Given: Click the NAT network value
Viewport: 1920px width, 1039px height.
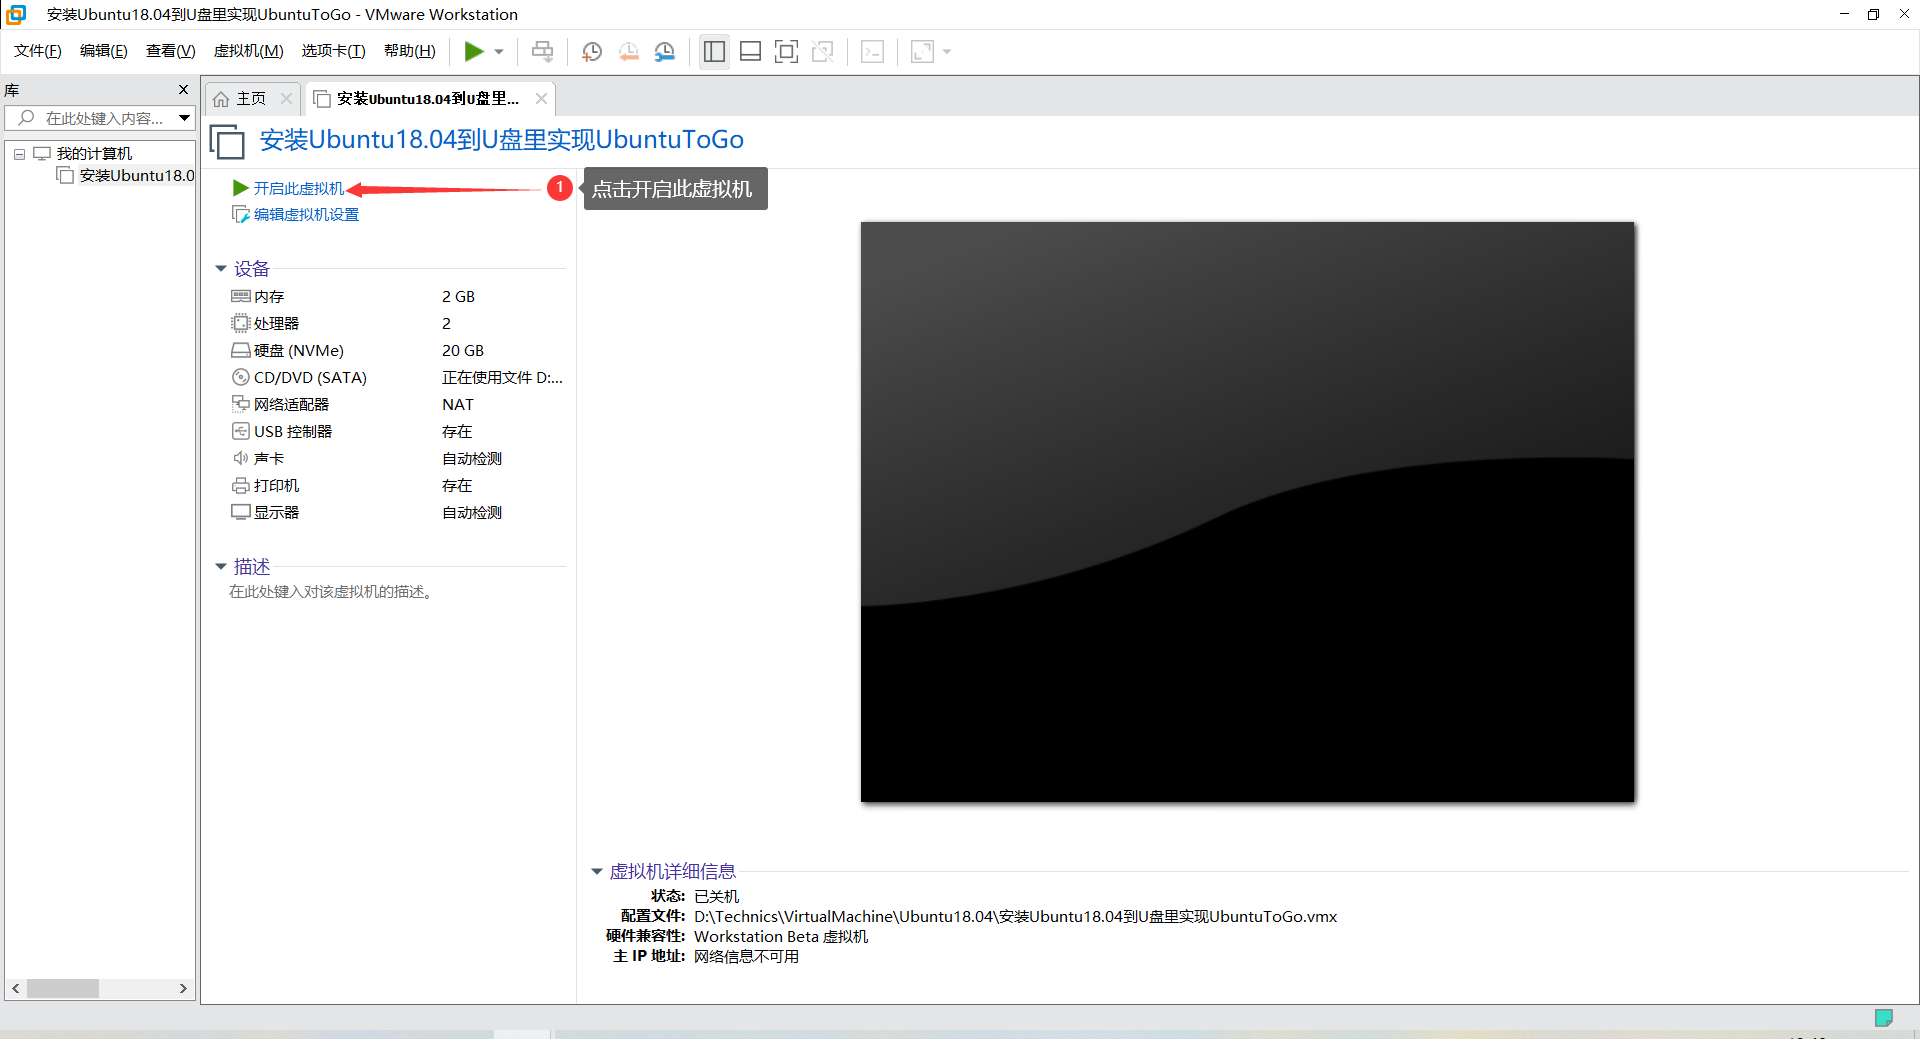Looking at the screenshot, I should click(458, 404).
